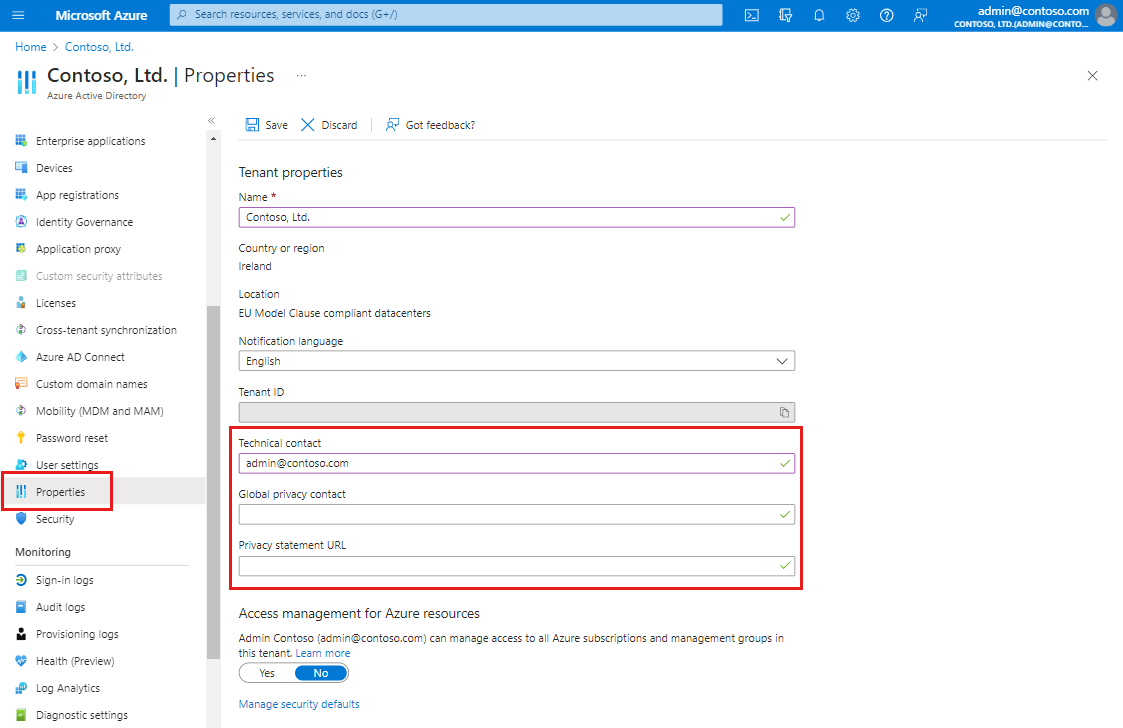Viewport: 1123px width, 728px height.
Task: Open the Manage security defaults link
Action: coord(299,704)
